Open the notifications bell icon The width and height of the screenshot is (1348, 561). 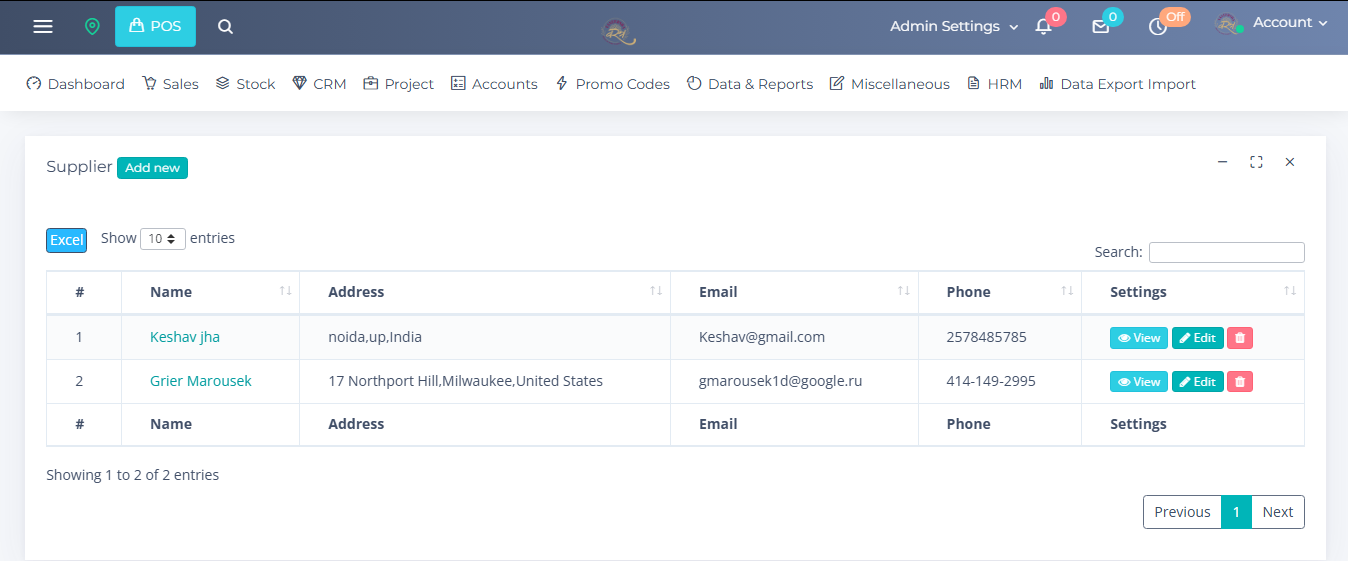[x=1043, y=27]
